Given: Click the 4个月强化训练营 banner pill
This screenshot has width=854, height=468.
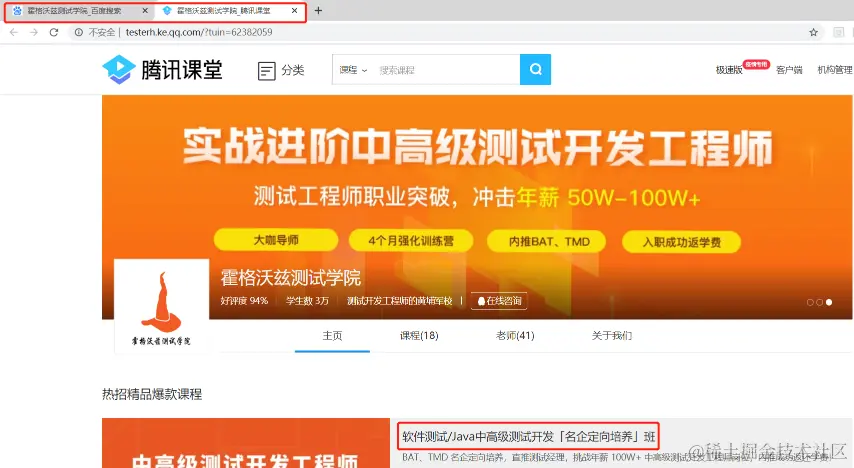Looking at the screenshot, I should [x=411, y=241].
